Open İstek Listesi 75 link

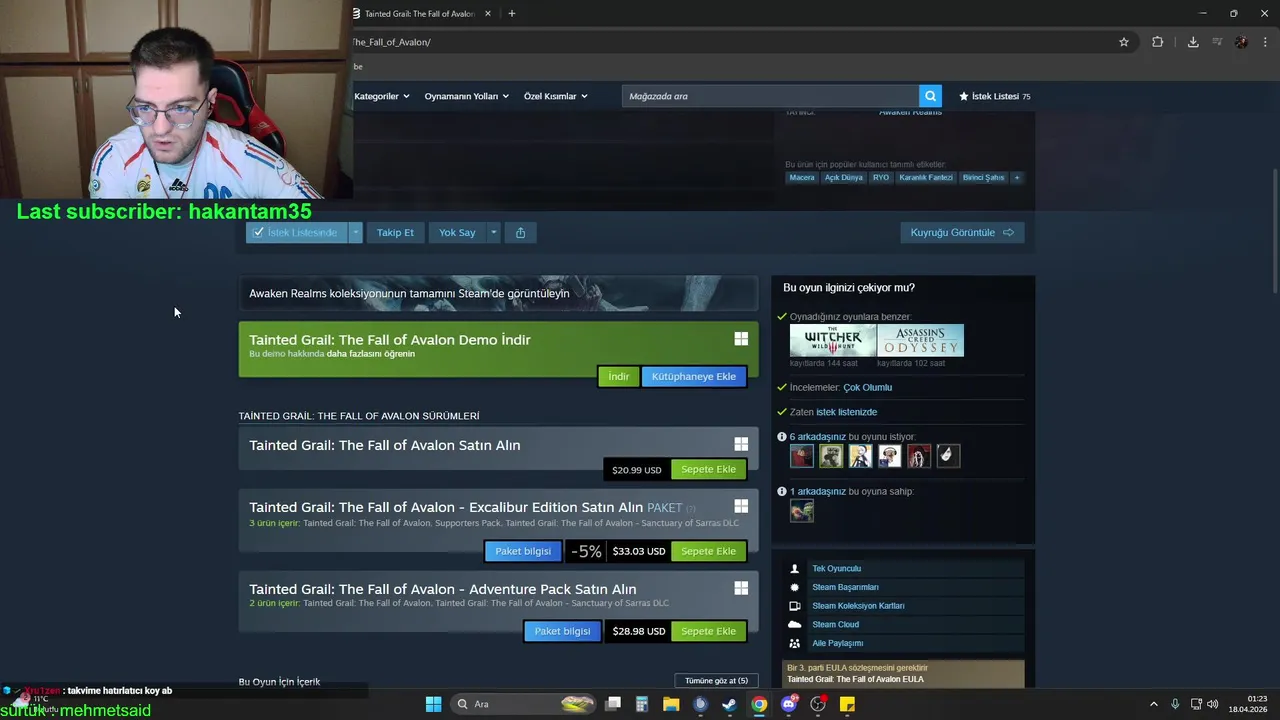[994, 96]
